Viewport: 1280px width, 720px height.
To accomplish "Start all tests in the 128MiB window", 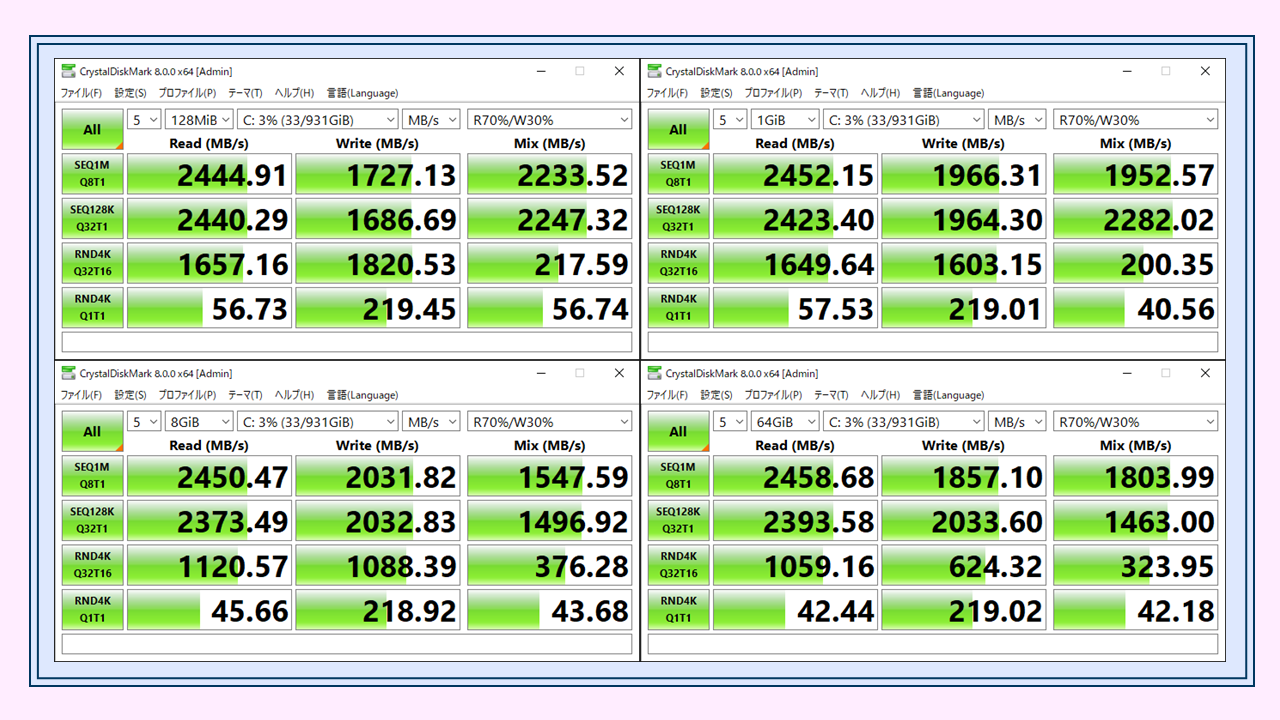I will tap(92, 129).
